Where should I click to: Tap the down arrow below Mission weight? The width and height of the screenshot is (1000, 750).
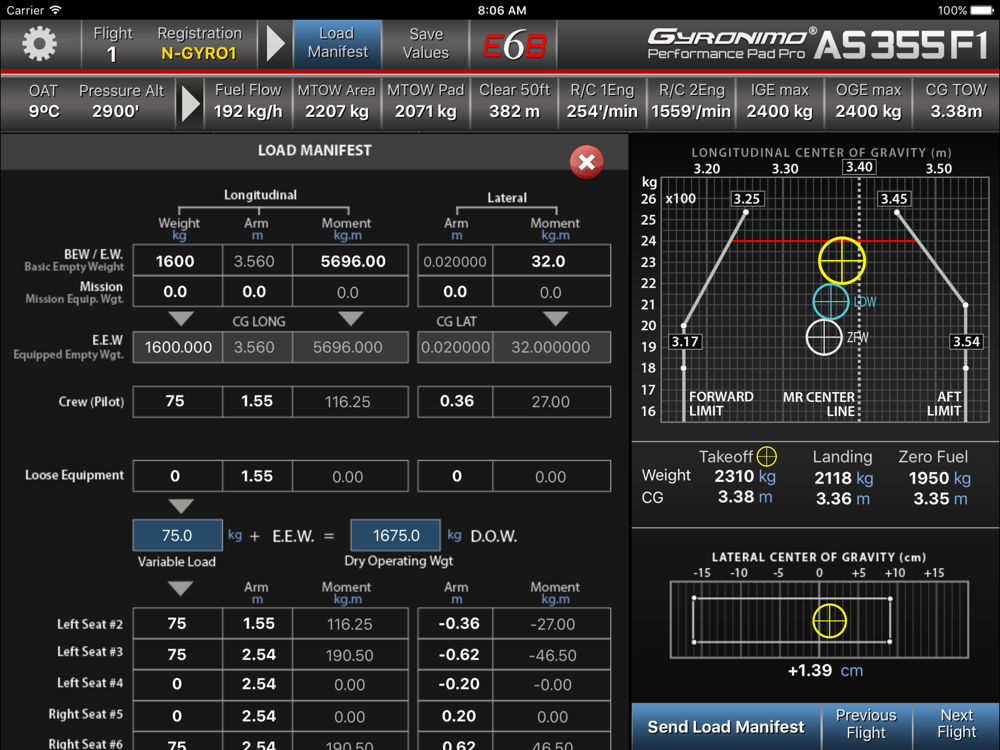click(180, 318)
